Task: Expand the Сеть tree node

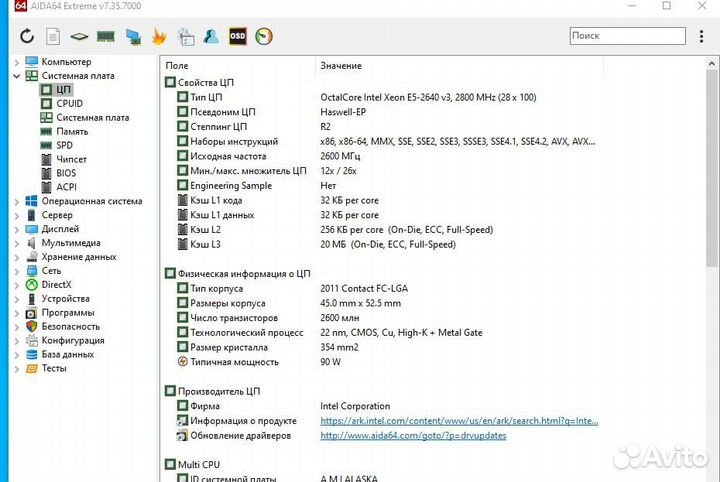Action: 17,271
